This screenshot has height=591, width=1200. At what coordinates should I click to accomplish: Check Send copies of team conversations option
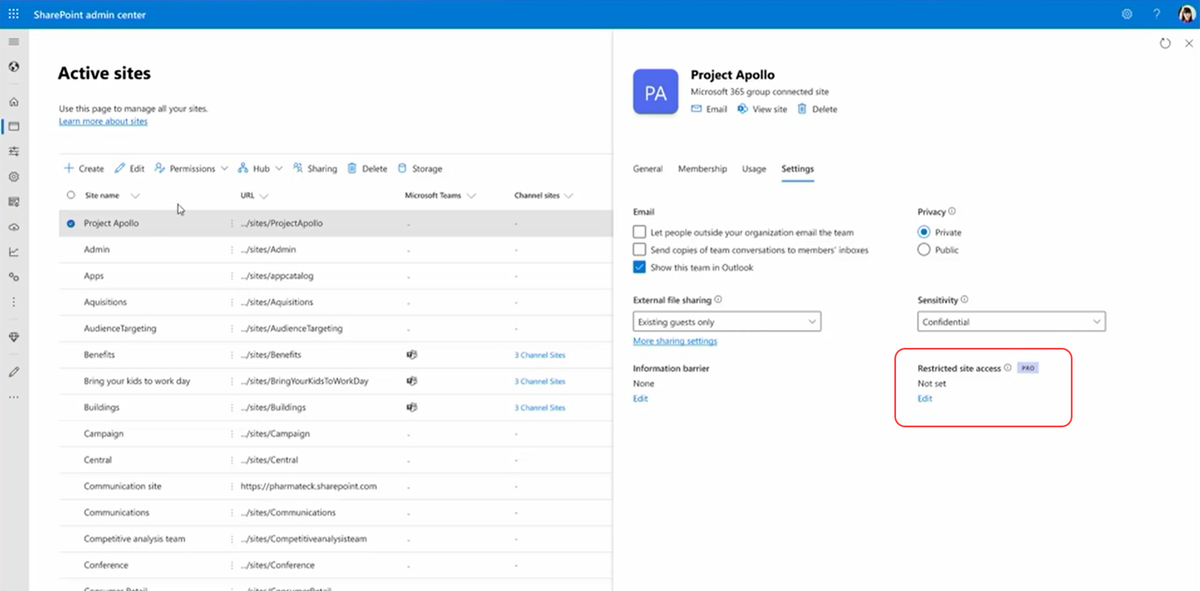(x=640, y=250)
